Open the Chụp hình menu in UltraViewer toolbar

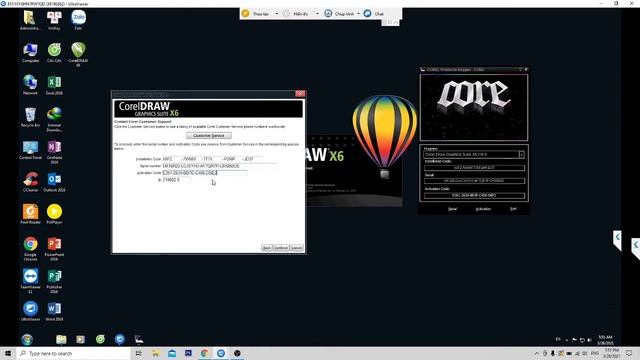tap(340, 13)
